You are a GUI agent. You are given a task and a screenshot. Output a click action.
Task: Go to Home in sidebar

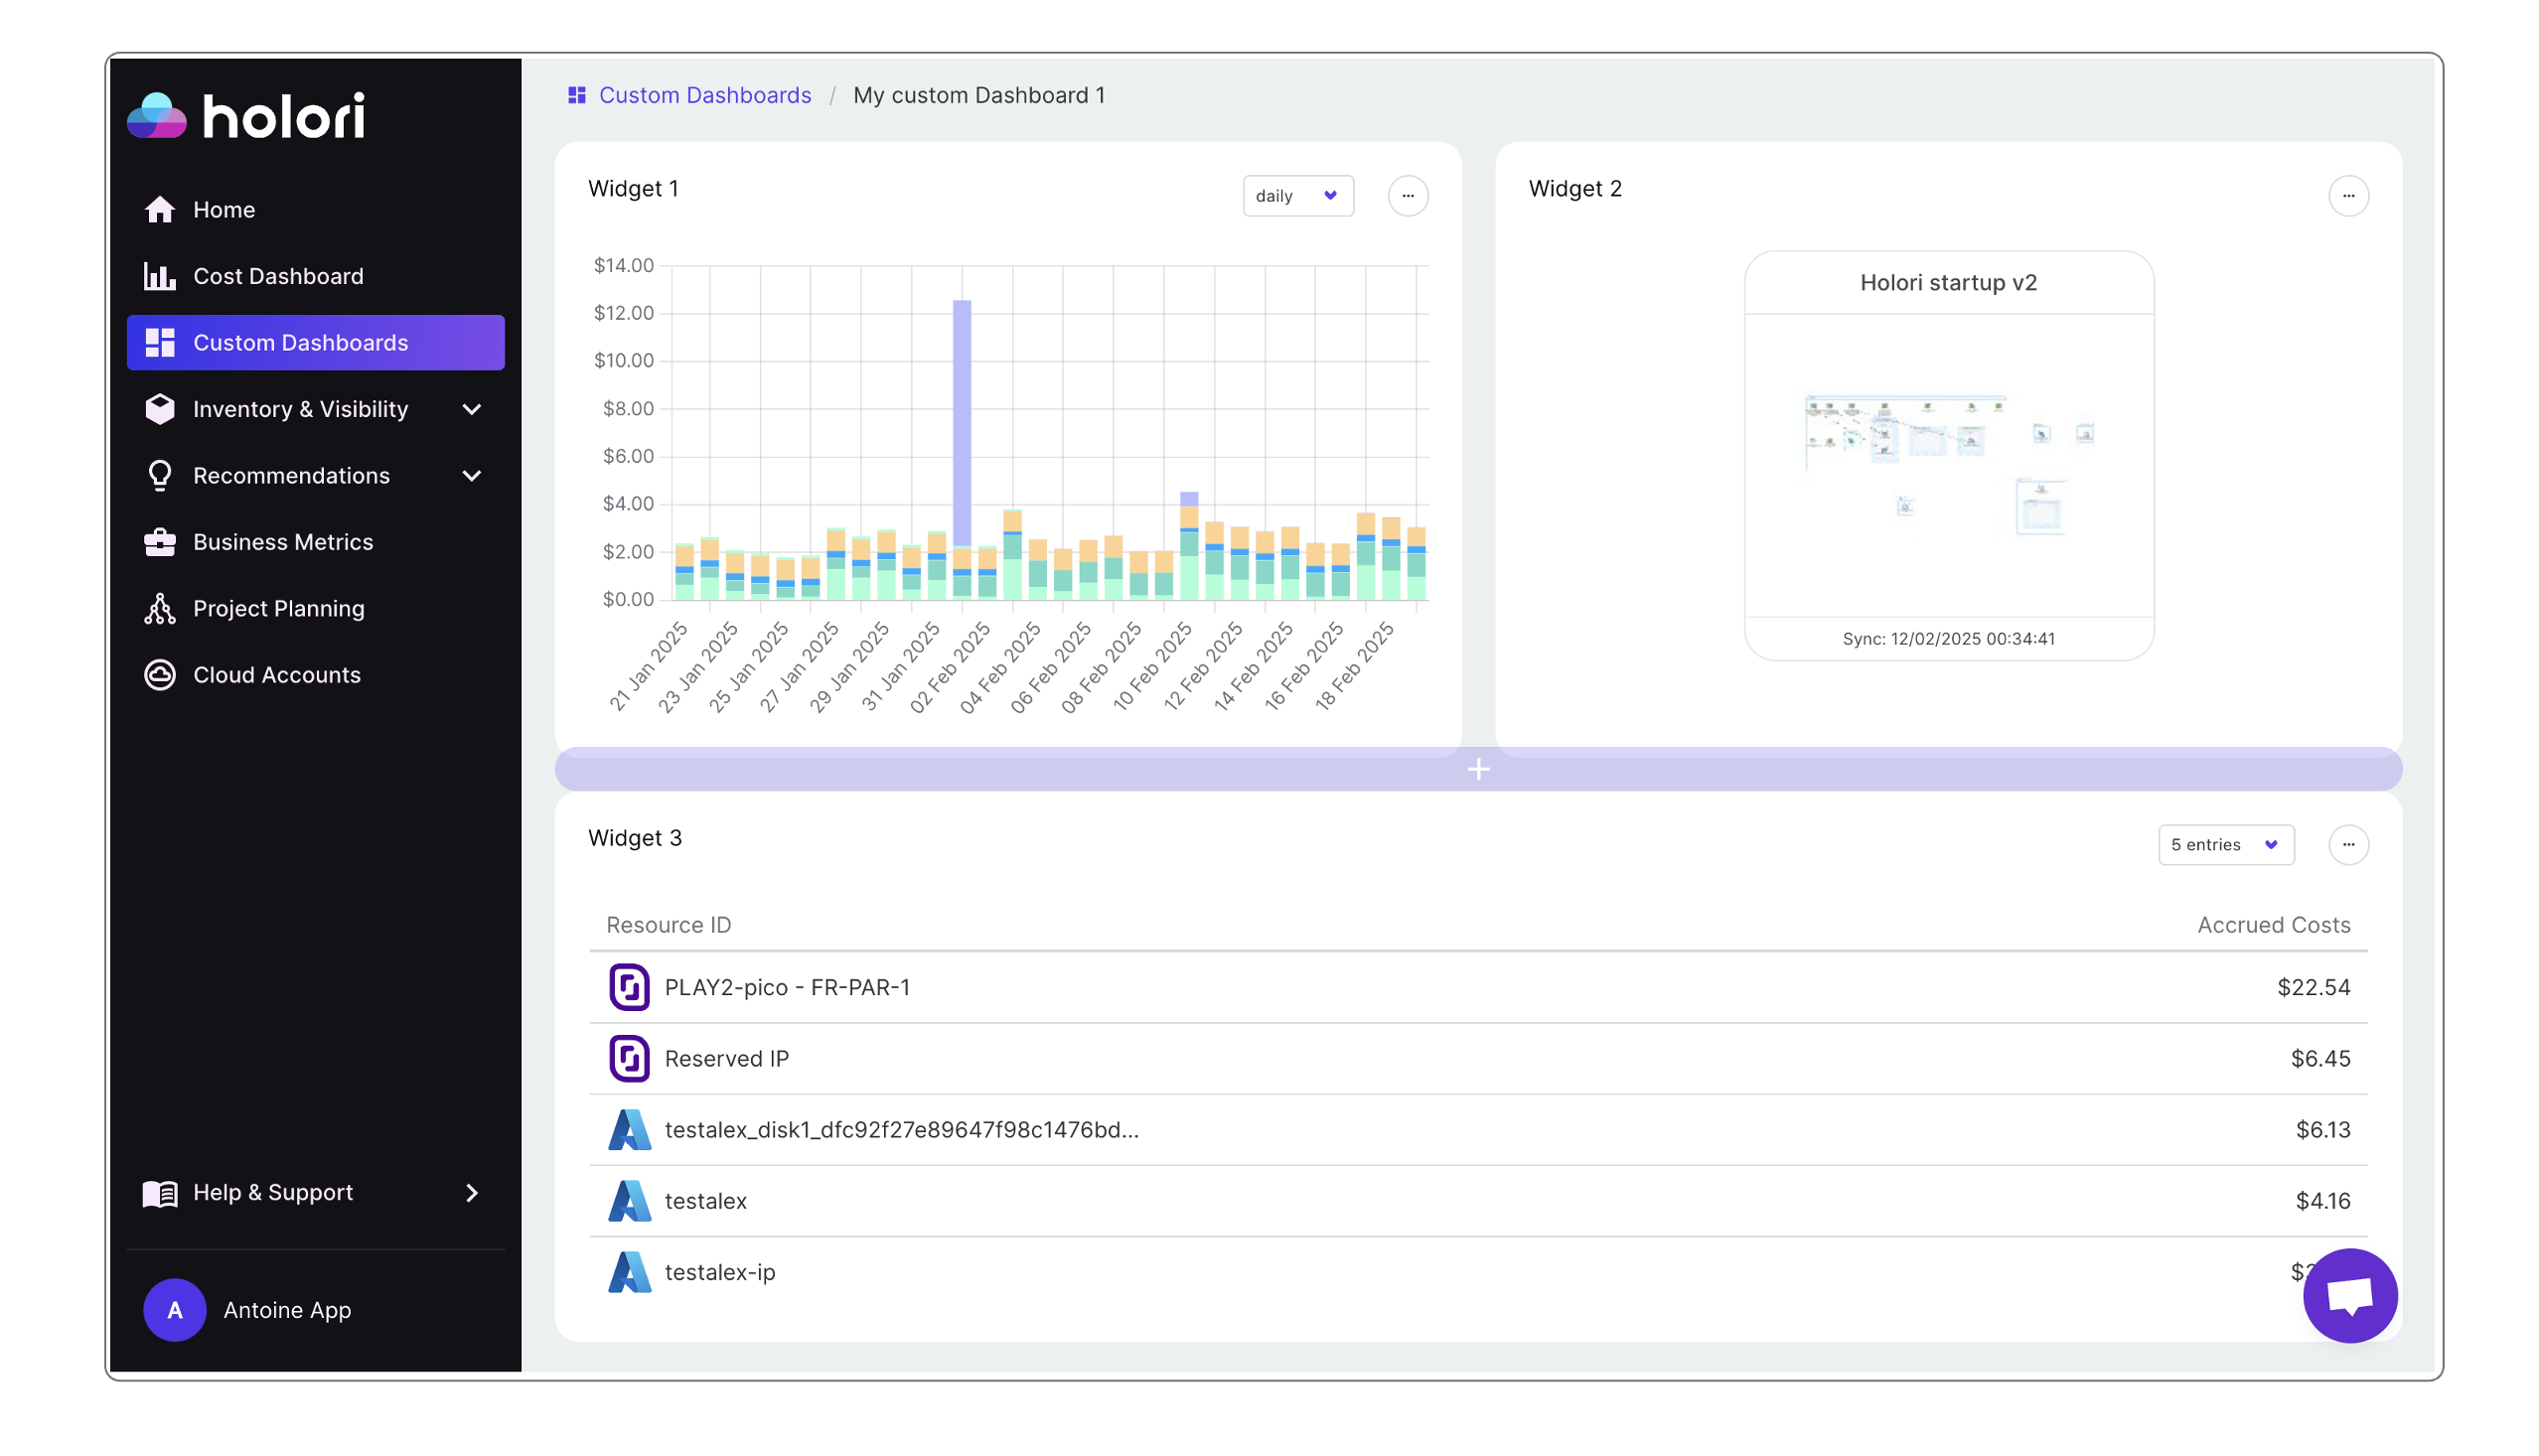pyautogui.click(x=316, y=210)
